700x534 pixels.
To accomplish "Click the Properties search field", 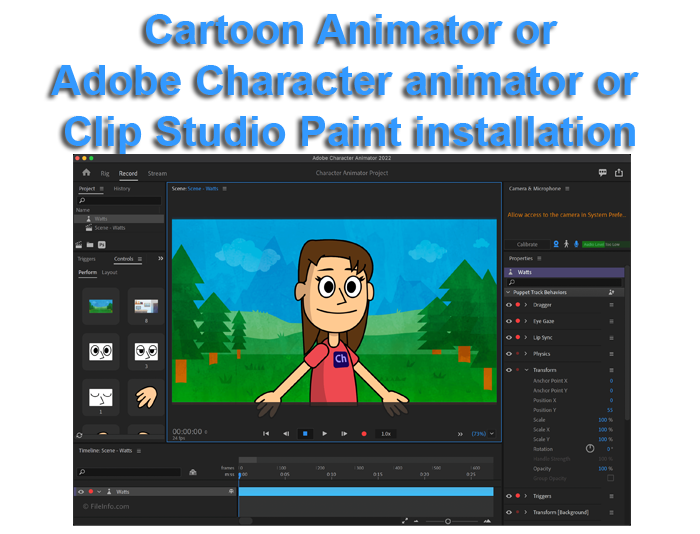I will point(564,282).
